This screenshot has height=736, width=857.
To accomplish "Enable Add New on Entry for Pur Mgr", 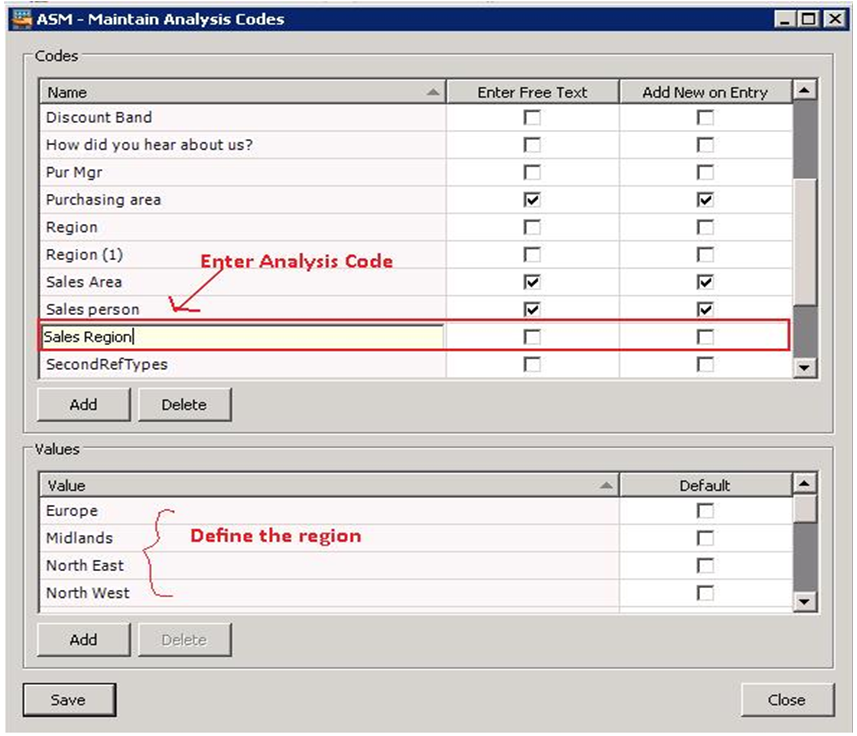I will pos(705,172).
